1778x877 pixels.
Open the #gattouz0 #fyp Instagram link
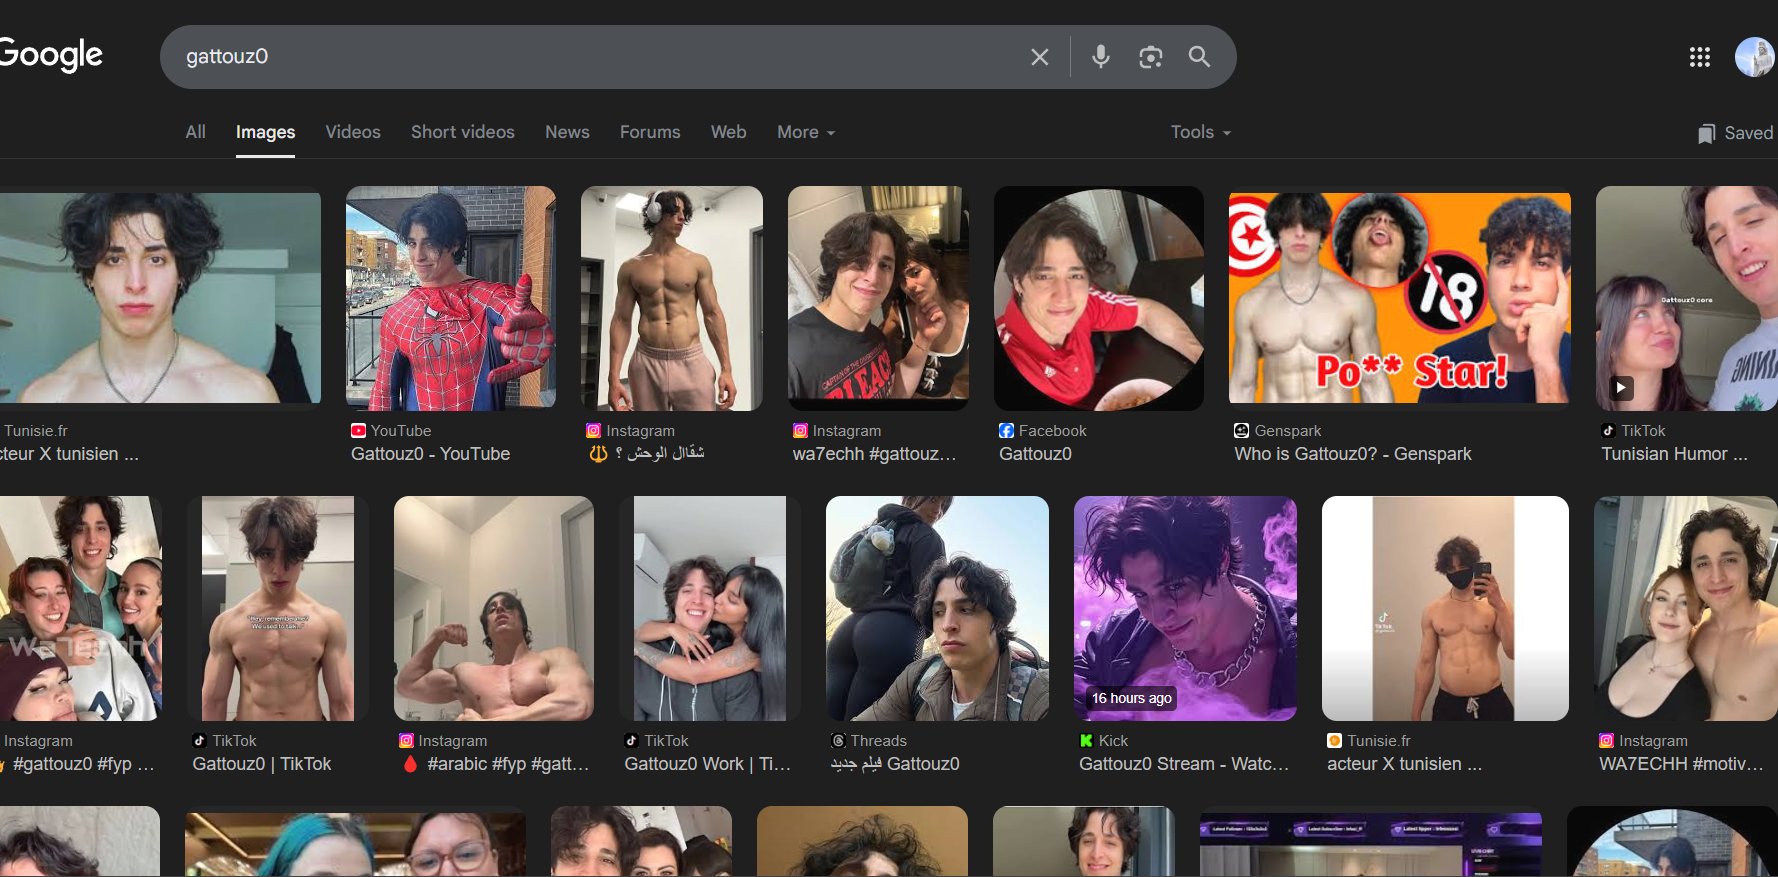tap(78, 764)
